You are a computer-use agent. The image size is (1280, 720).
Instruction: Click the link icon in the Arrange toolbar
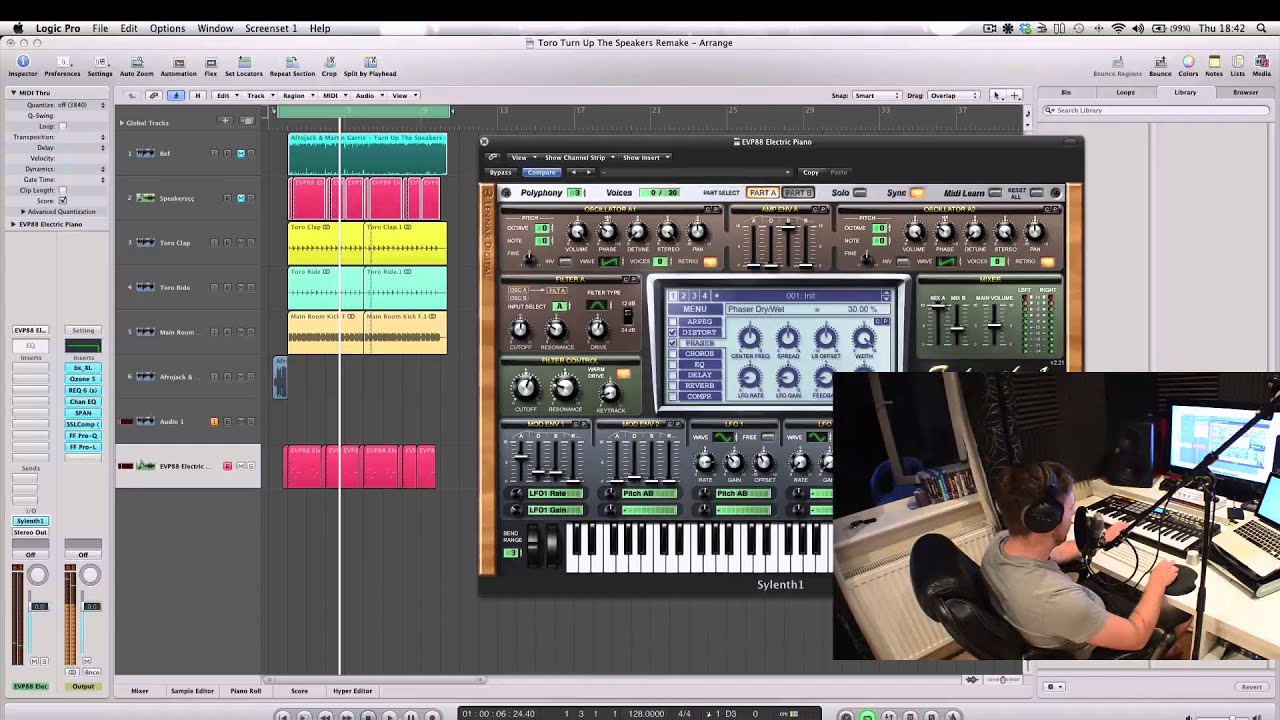[154, 95]
